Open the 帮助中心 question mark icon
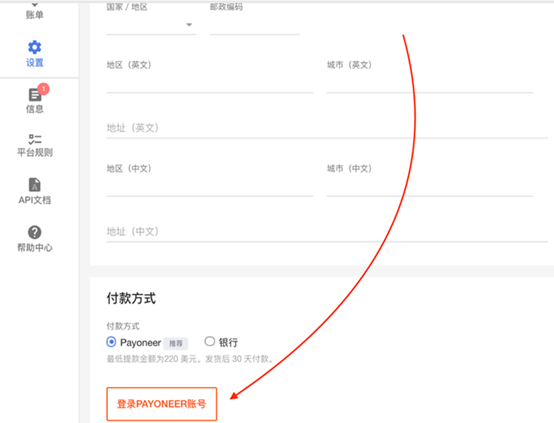Screen dimensions: 554x423 [35, 232]
